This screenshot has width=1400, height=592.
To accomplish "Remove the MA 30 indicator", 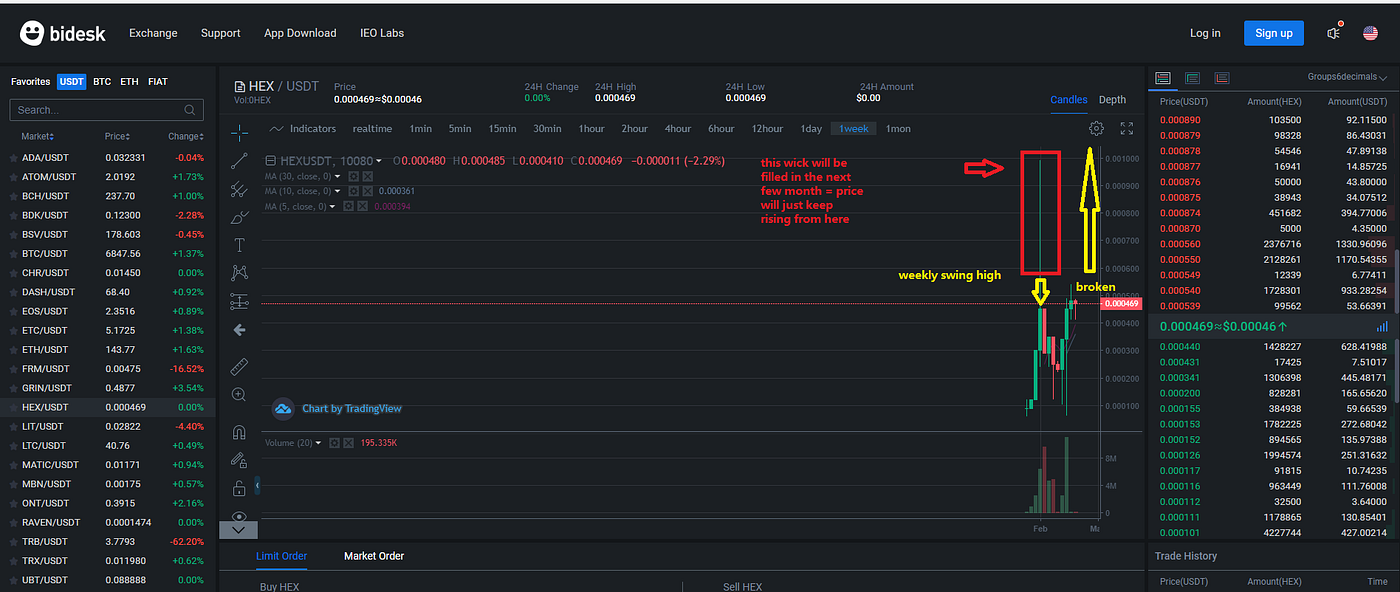I will [x=367, y=176].
